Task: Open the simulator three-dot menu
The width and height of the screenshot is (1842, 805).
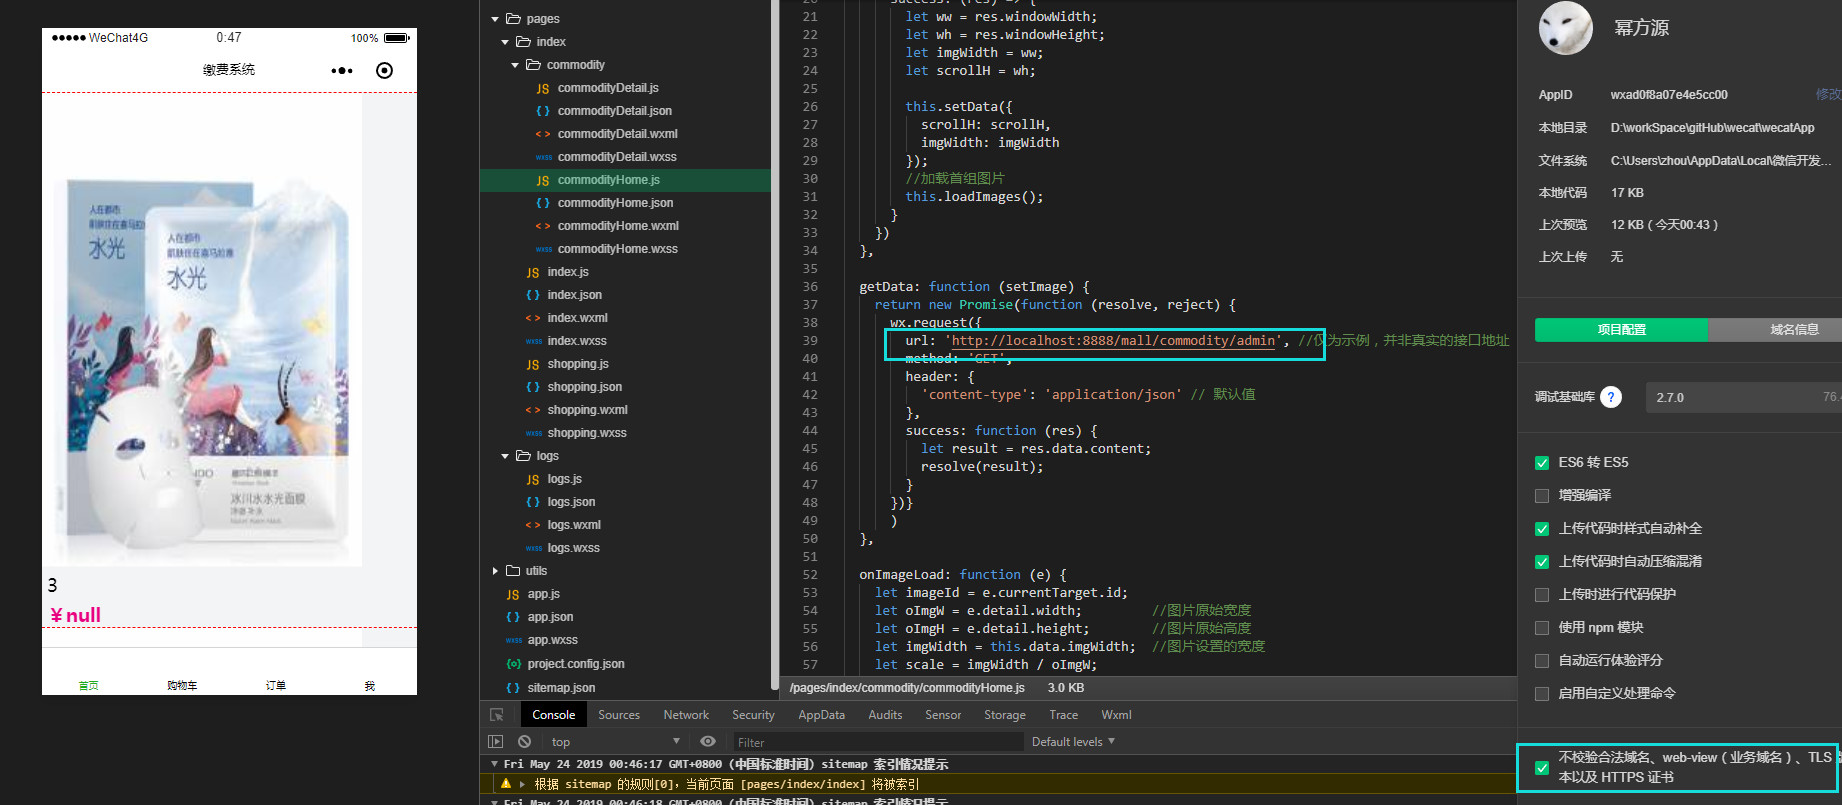Action: [342, 70]
